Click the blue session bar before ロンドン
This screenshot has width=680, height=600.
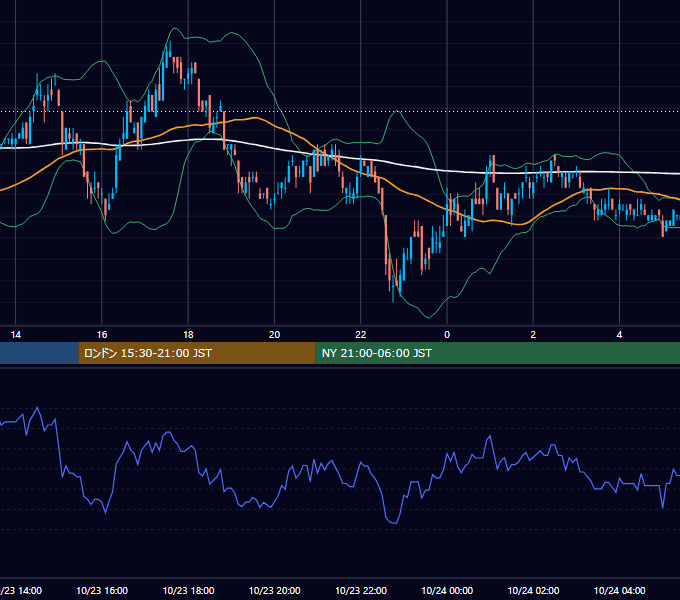pyautogui.click(x=39, y=353)
